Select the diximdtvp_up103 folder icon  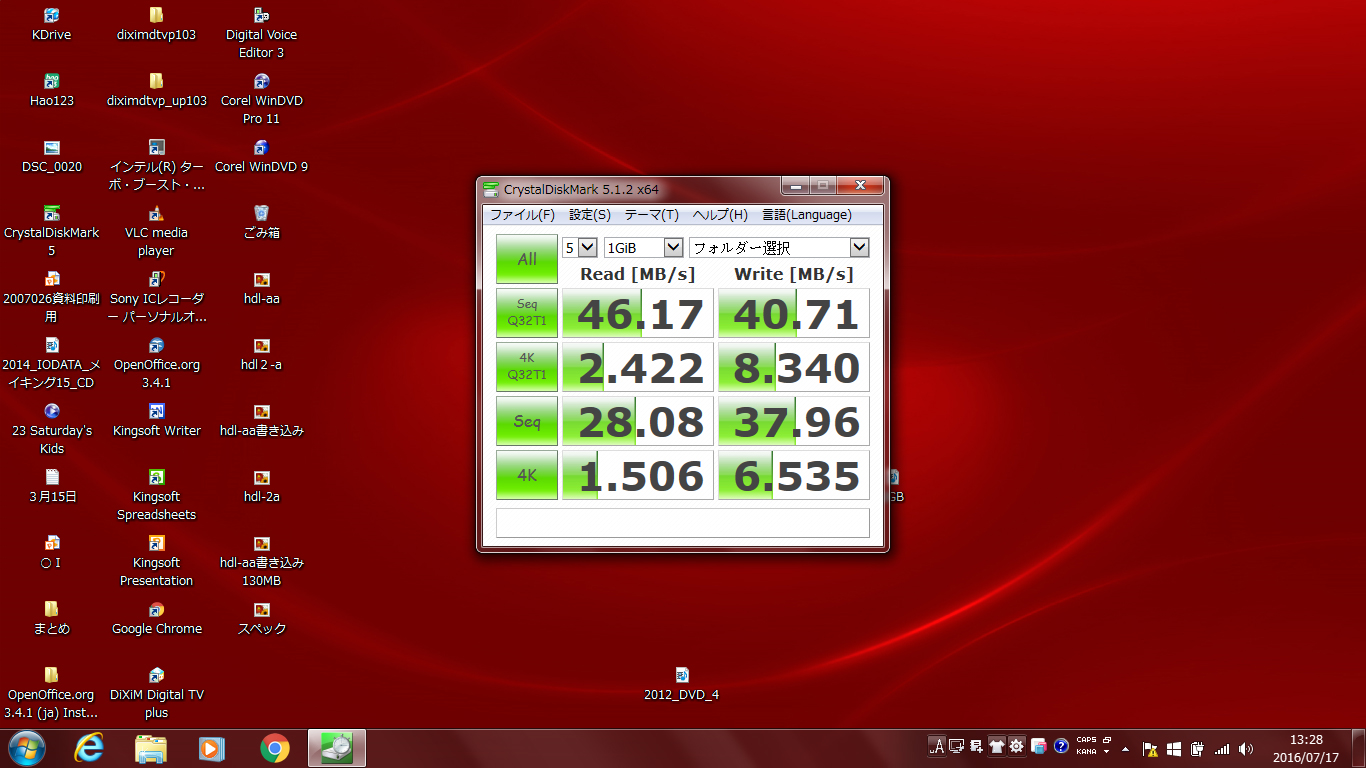156,91
